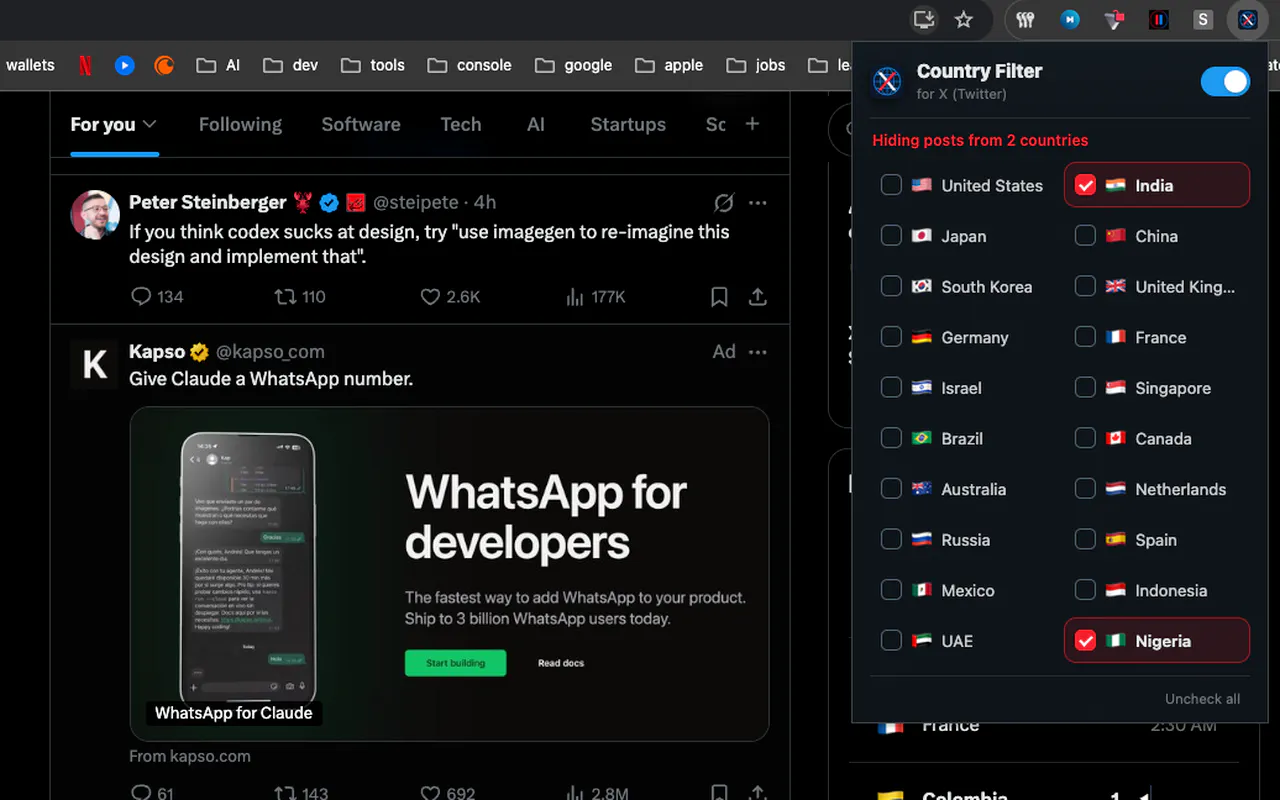Like Peter Steinberger's post
Viewport: 1280px width, 800px height.
coord(450,297)
